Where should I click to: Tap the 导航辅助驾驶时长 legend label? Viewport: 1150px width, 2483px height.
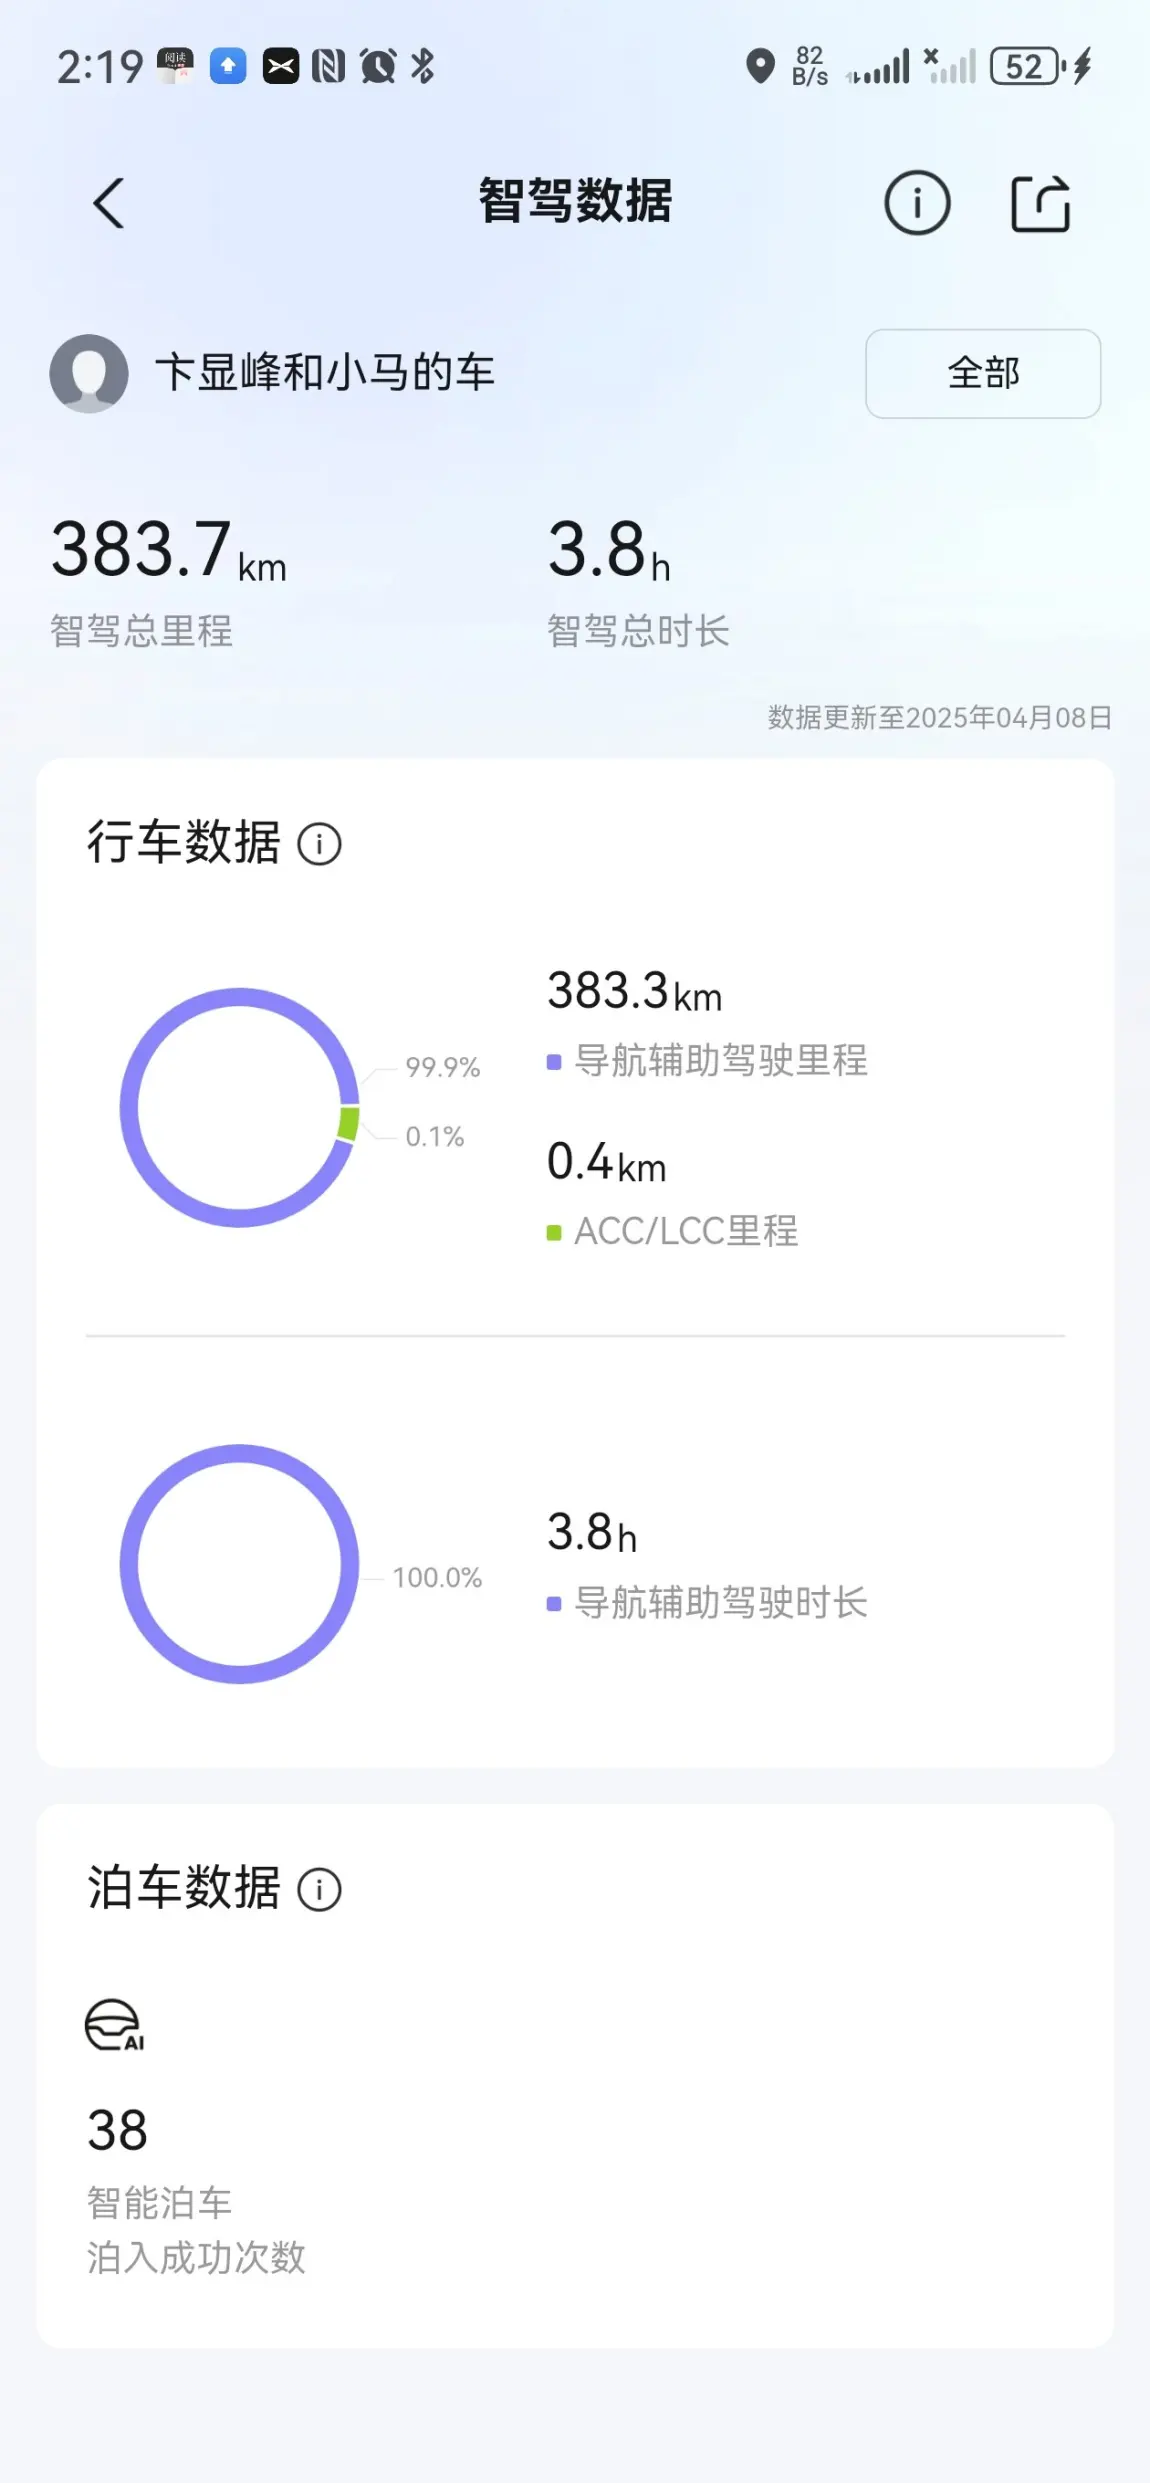click(x=720, y=1603)
